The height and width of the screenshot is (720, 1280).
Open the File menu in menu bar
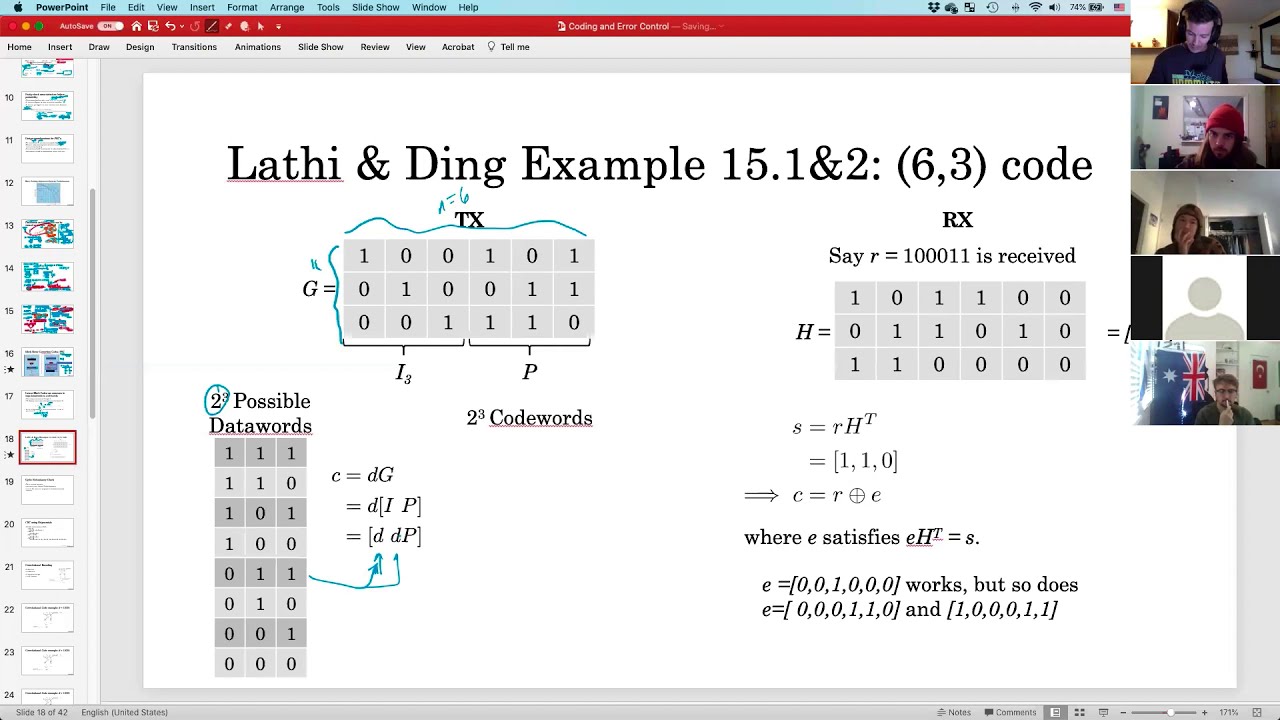[x=107, y=7]
